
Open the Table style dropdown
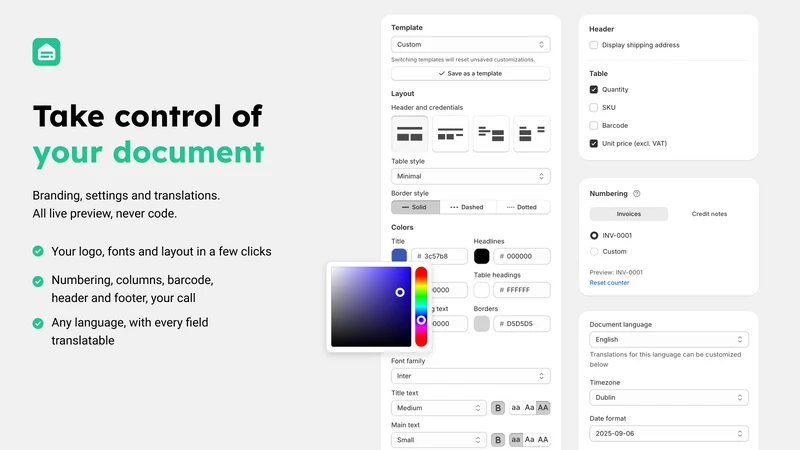[x=470, y=177]
